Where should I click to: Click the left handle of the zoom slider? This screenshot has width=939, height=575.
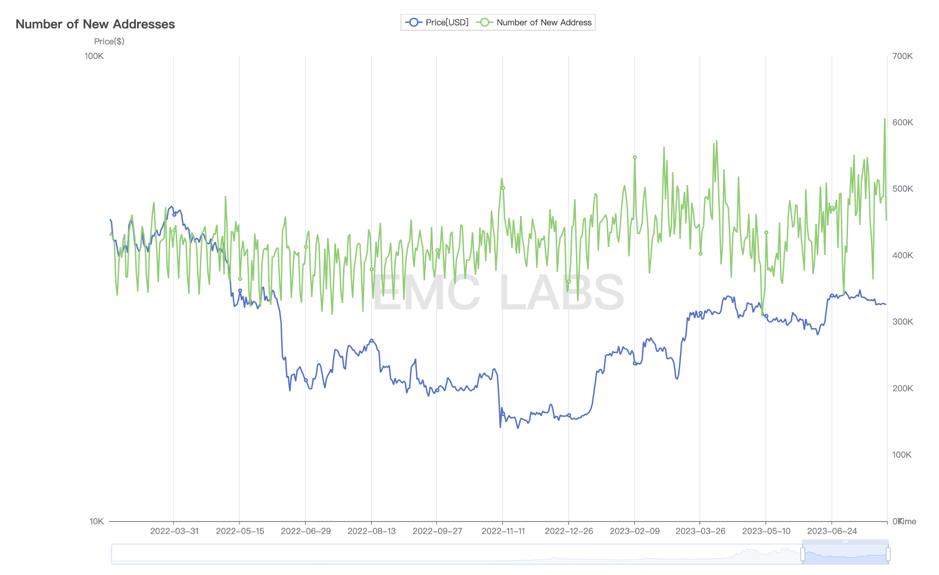802,553
